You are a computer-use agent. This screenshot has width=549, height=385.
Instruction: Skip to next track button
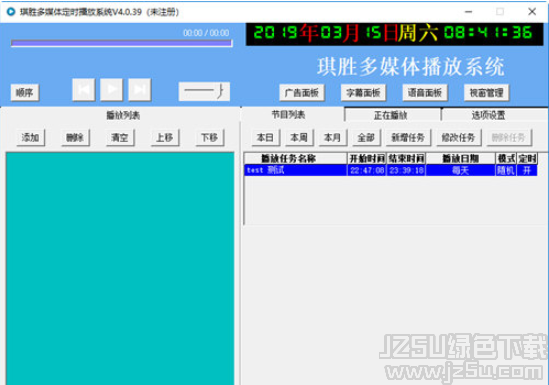coord(140,90)
